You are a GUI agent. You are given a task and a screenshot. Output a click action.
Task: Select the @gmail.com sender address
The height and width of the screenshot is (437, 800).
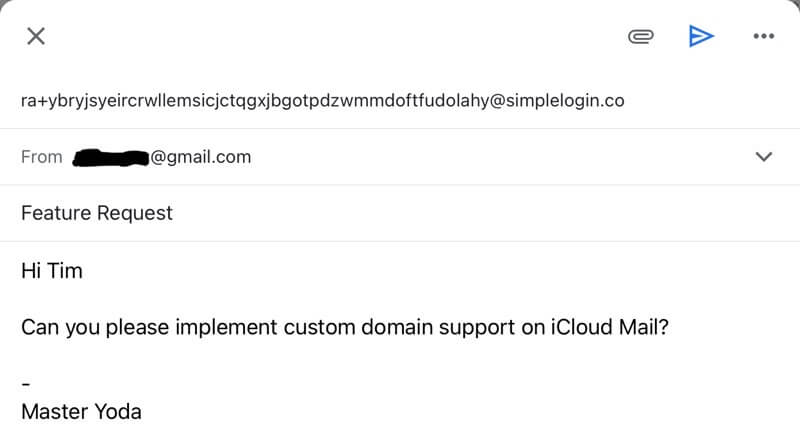(201, 157)
